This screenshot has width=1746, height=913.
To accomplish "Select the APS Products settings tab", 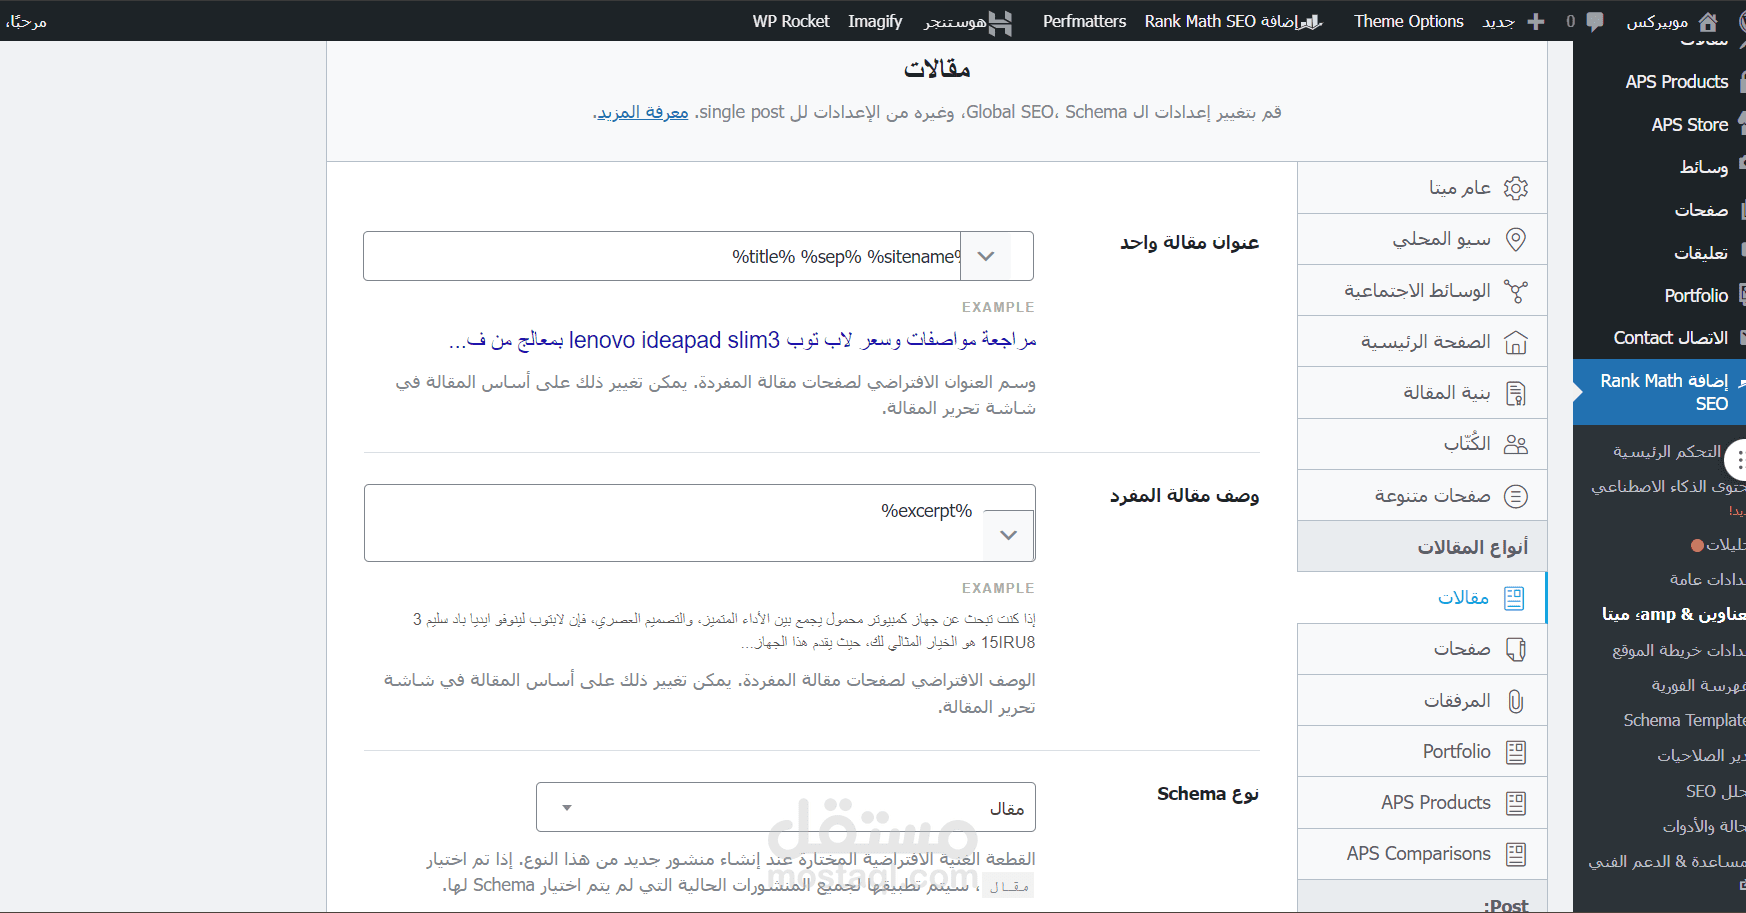I will 1422,803.
